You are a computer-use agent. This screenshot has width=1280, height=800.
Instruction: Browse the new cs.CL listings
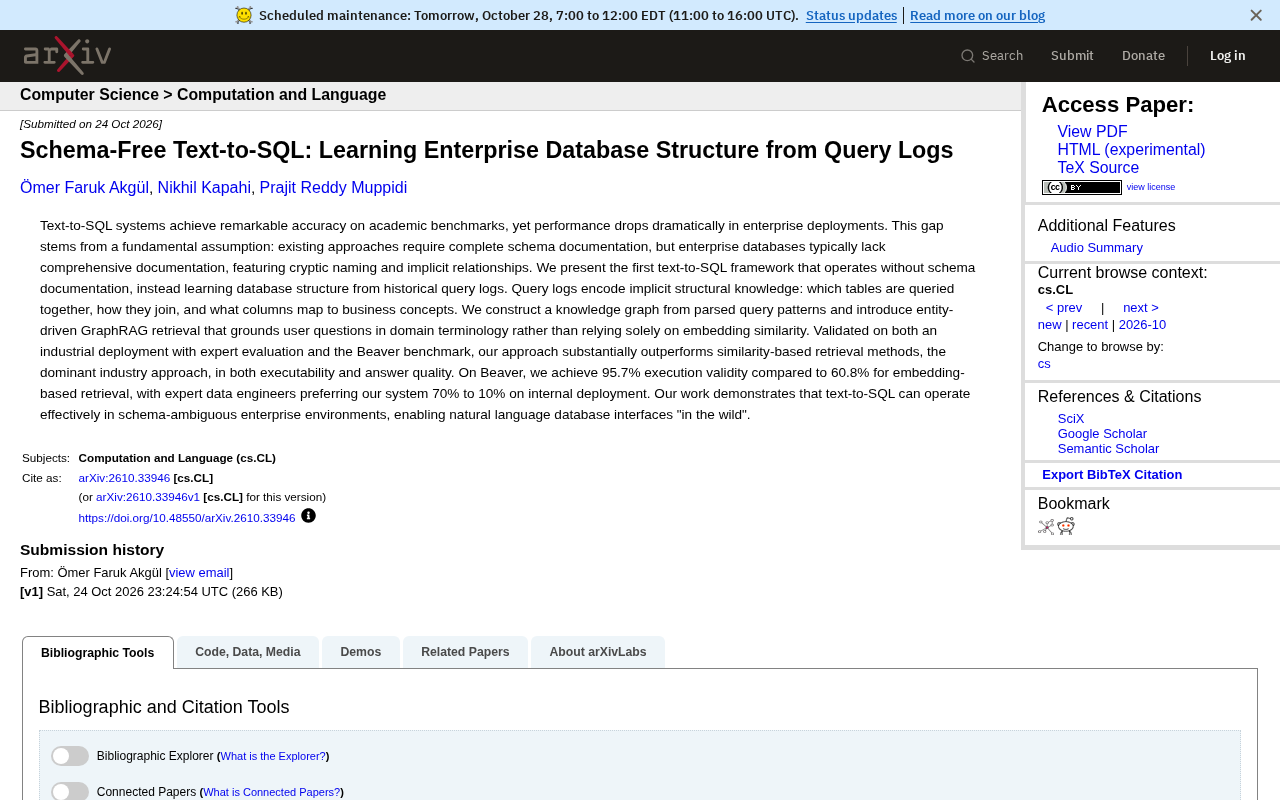pos(1050,325)
